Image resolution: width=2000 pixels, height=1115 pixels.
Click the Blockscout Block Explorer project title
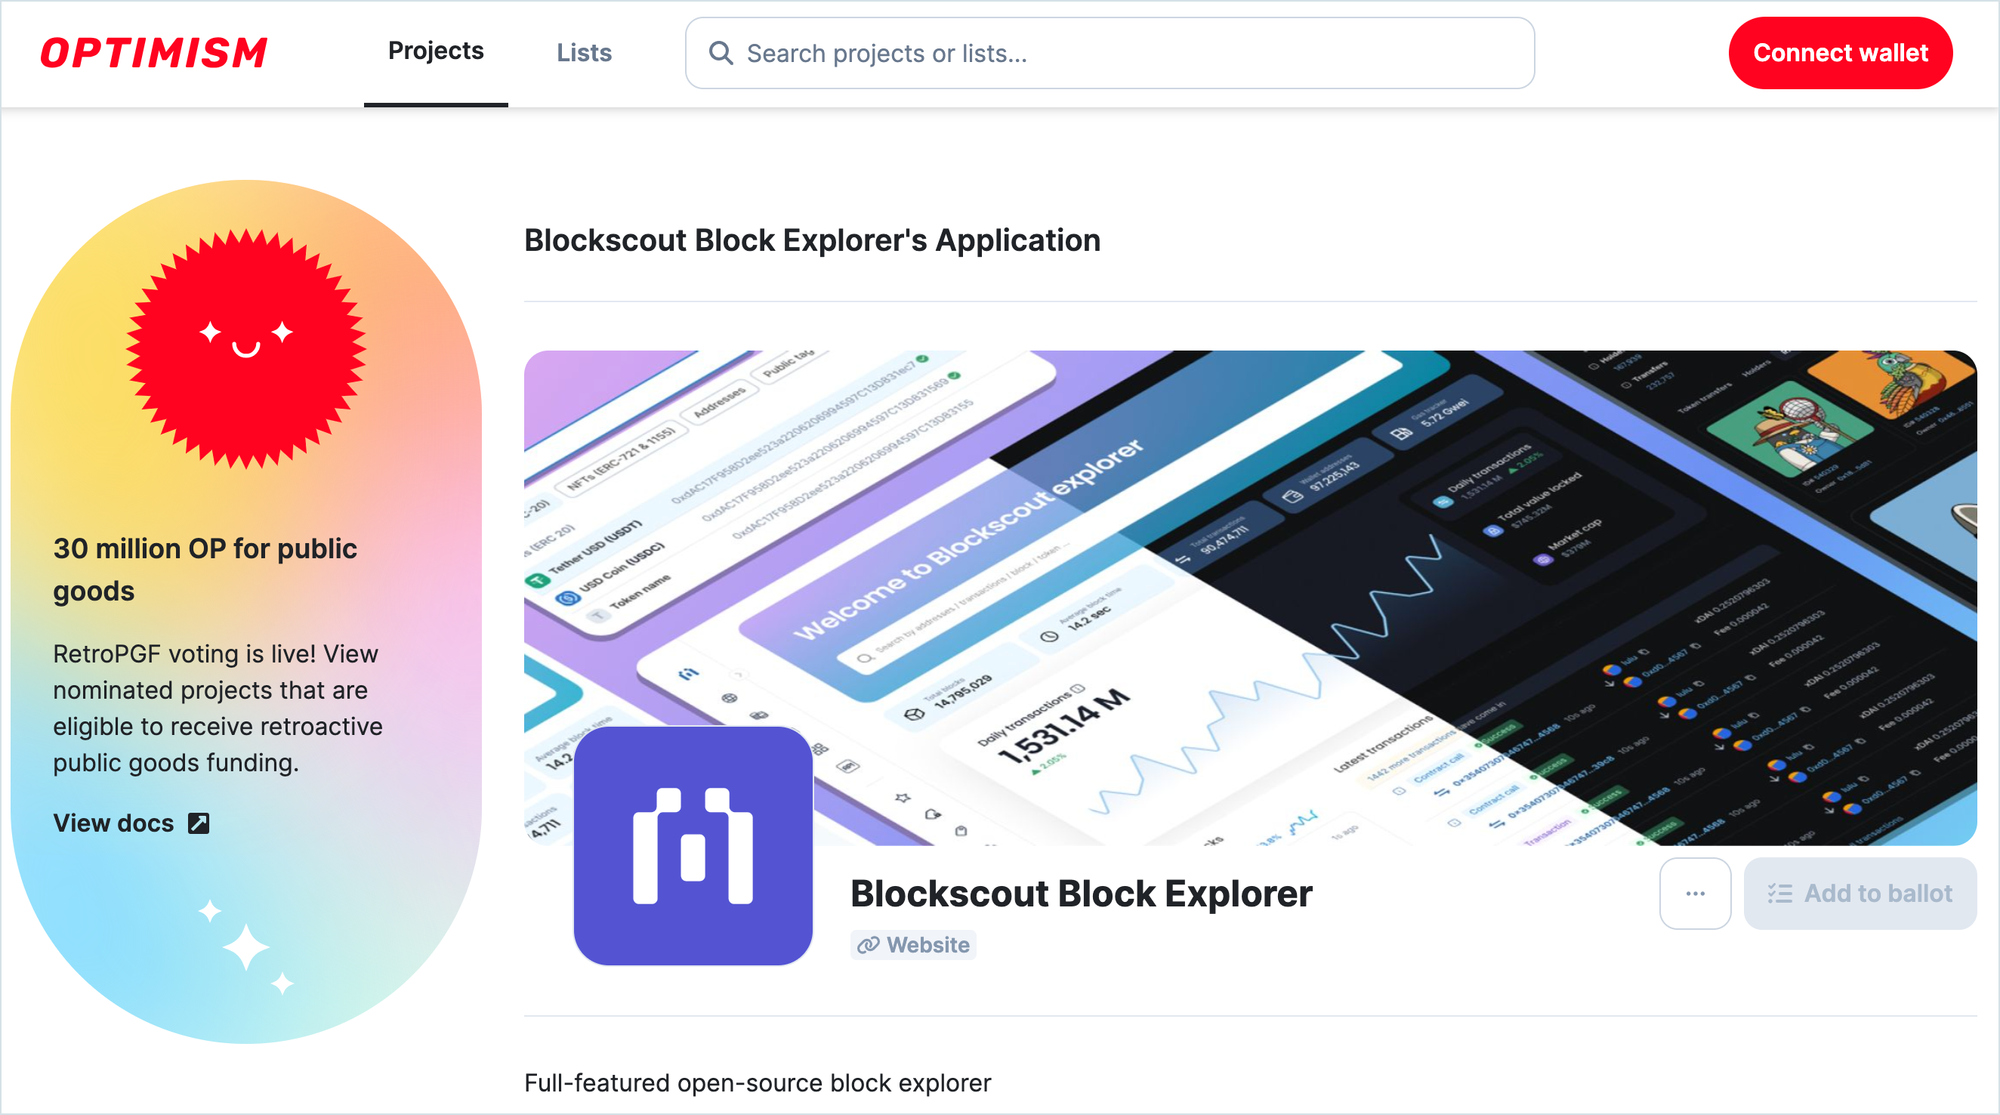[1080, 893]
